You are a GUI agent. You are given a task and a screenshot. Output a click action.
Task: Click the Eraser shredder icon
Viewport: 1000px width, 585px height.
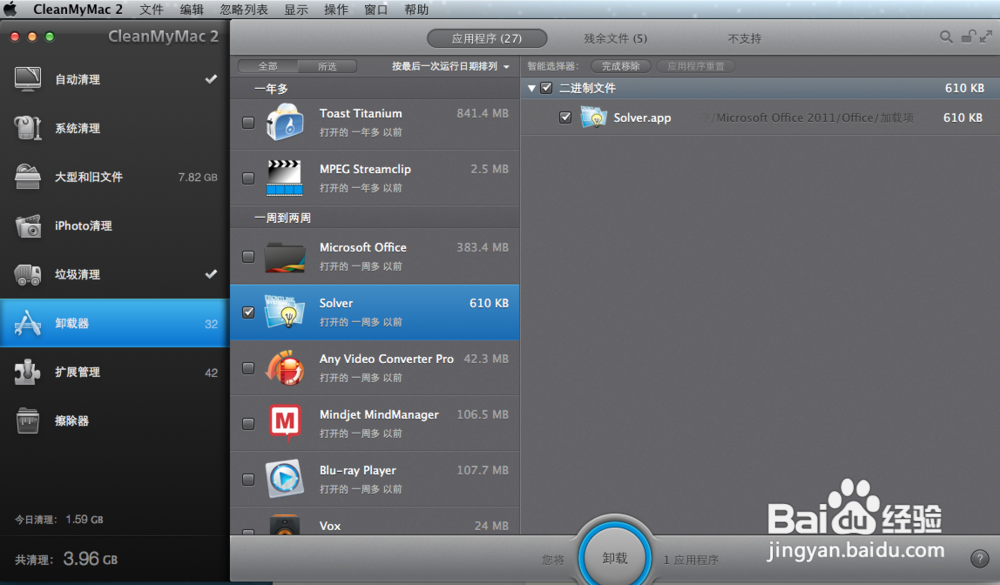[x=28, y=421]
